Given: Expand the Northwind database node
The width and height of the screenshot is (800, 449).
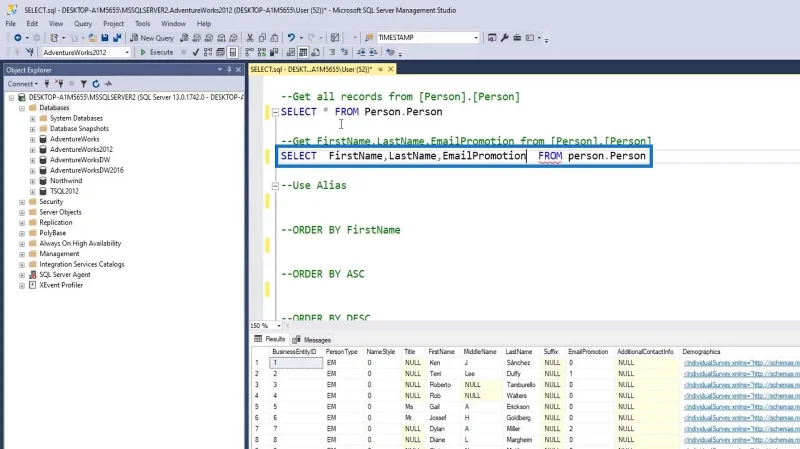Looking at the screenshot, I should [x=33, y=181].
